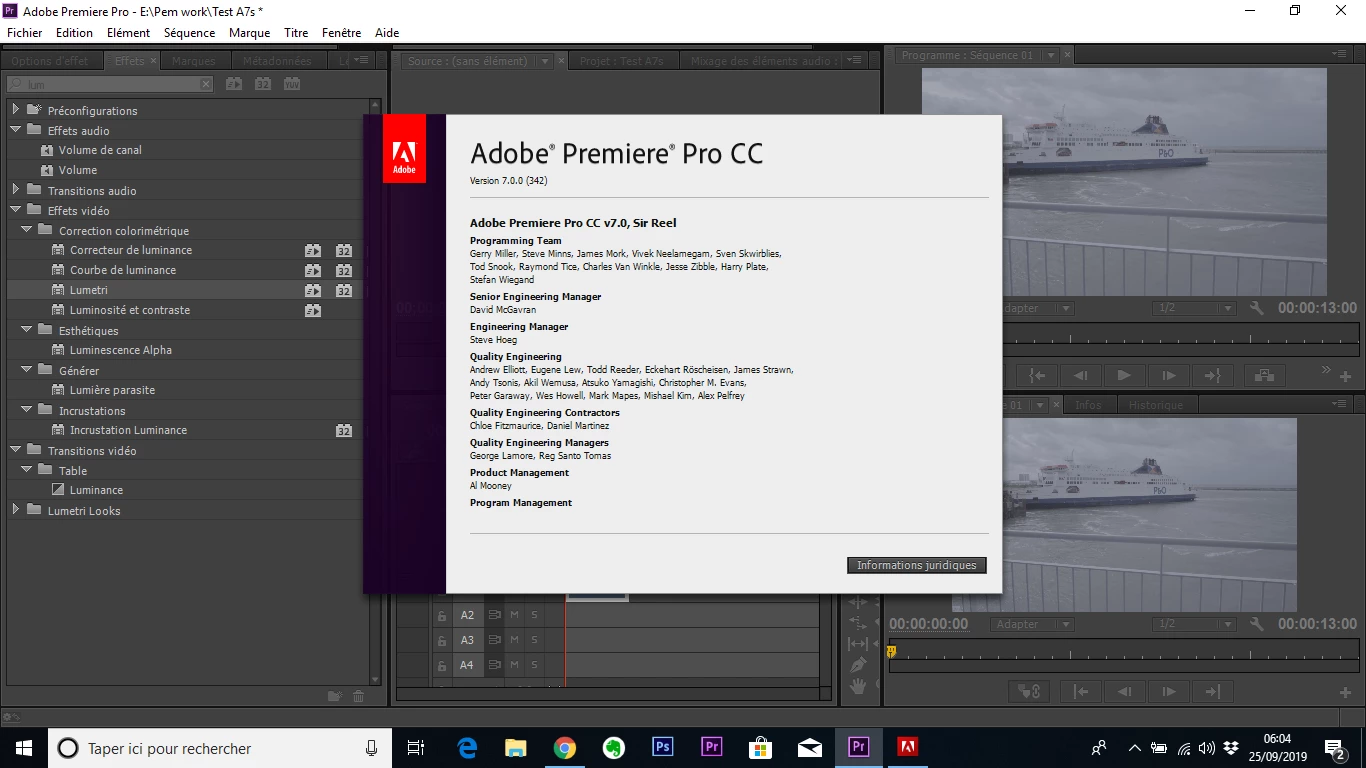Open the lower monitor button editor plus

(1346, 692)
